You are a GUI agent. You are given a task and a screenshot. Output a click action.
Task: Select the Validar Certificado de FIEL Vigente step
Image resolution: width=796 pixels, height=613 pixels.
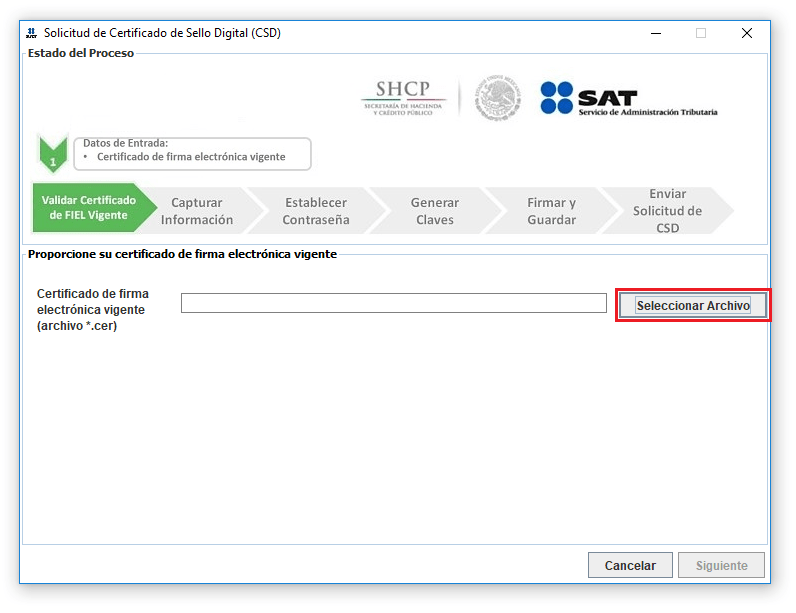coord(88,208)
